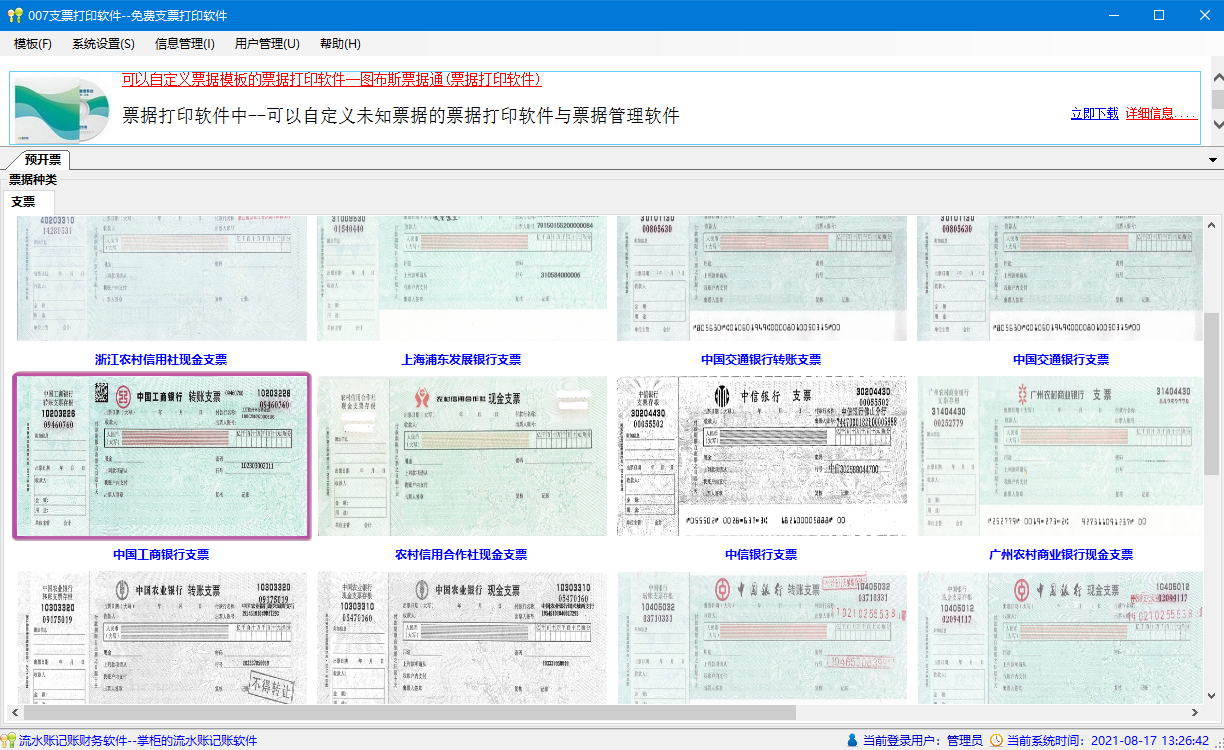Open the 模板(F) menu

coord(31,44)
